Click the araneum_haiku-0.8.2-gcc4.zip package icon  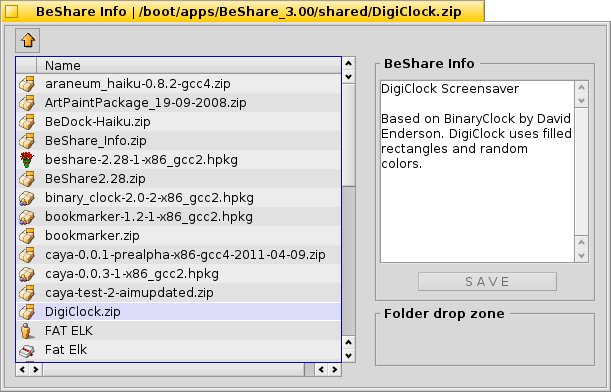(x=27, y=84)
